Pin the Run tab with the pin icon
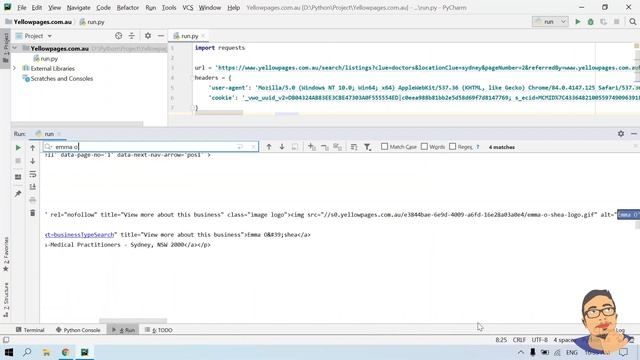640x360 pixels. [x=18, y=193]
